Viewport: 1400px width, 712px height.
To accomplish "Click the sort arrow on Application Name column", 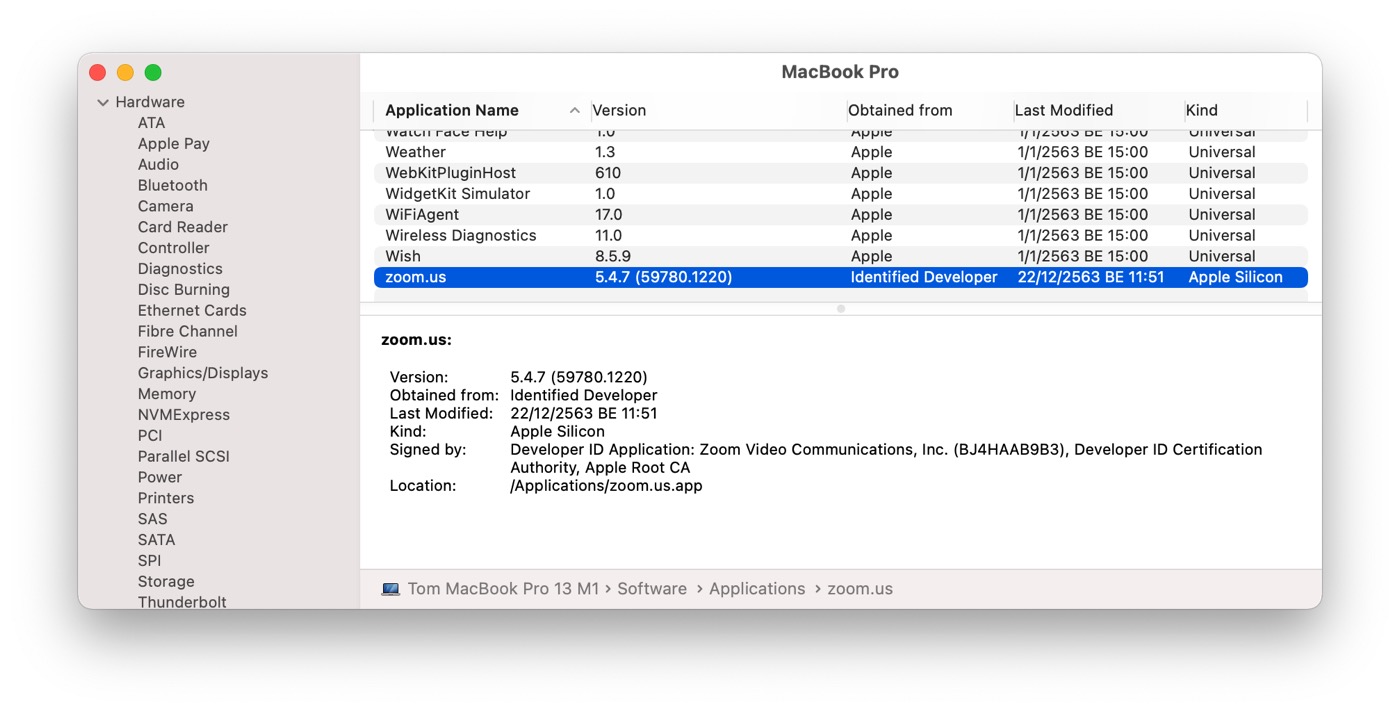I will click(574, 111).
